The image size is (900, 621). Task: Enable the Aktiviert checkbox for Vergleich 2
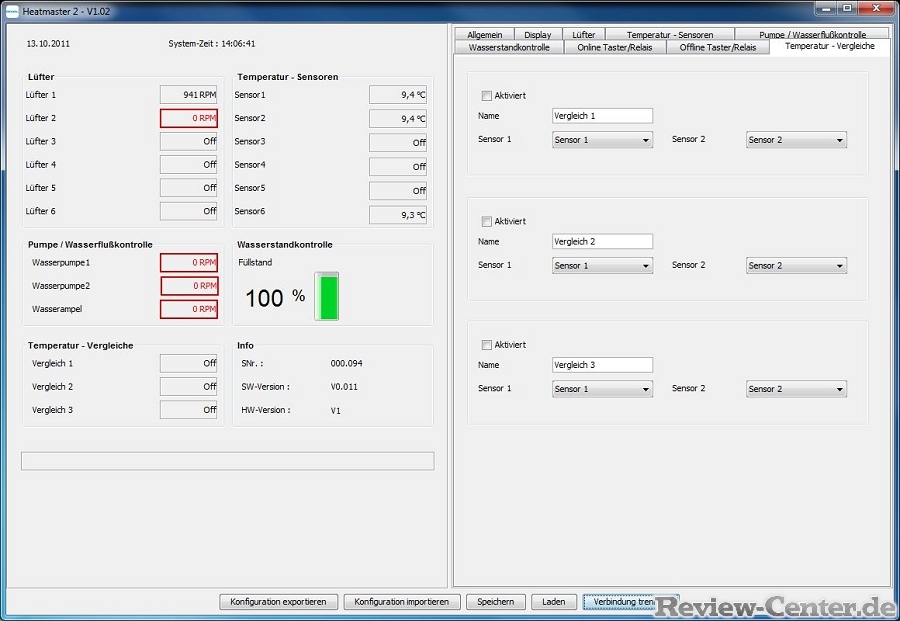click(x=487, y=222)
